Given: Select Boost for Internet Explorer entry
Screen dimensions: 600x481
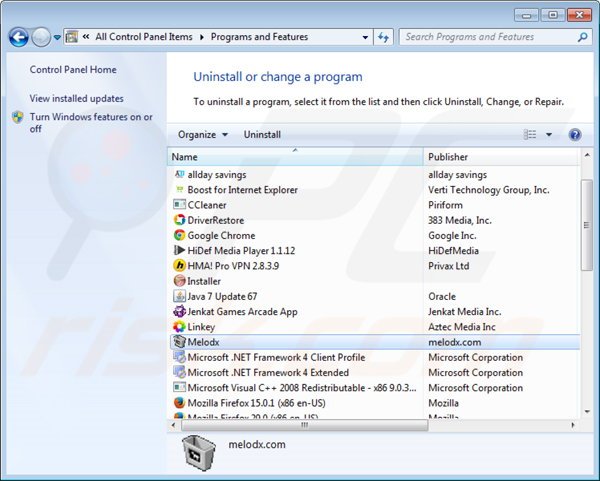Looking at the screenshot, I should coord(243,190).
